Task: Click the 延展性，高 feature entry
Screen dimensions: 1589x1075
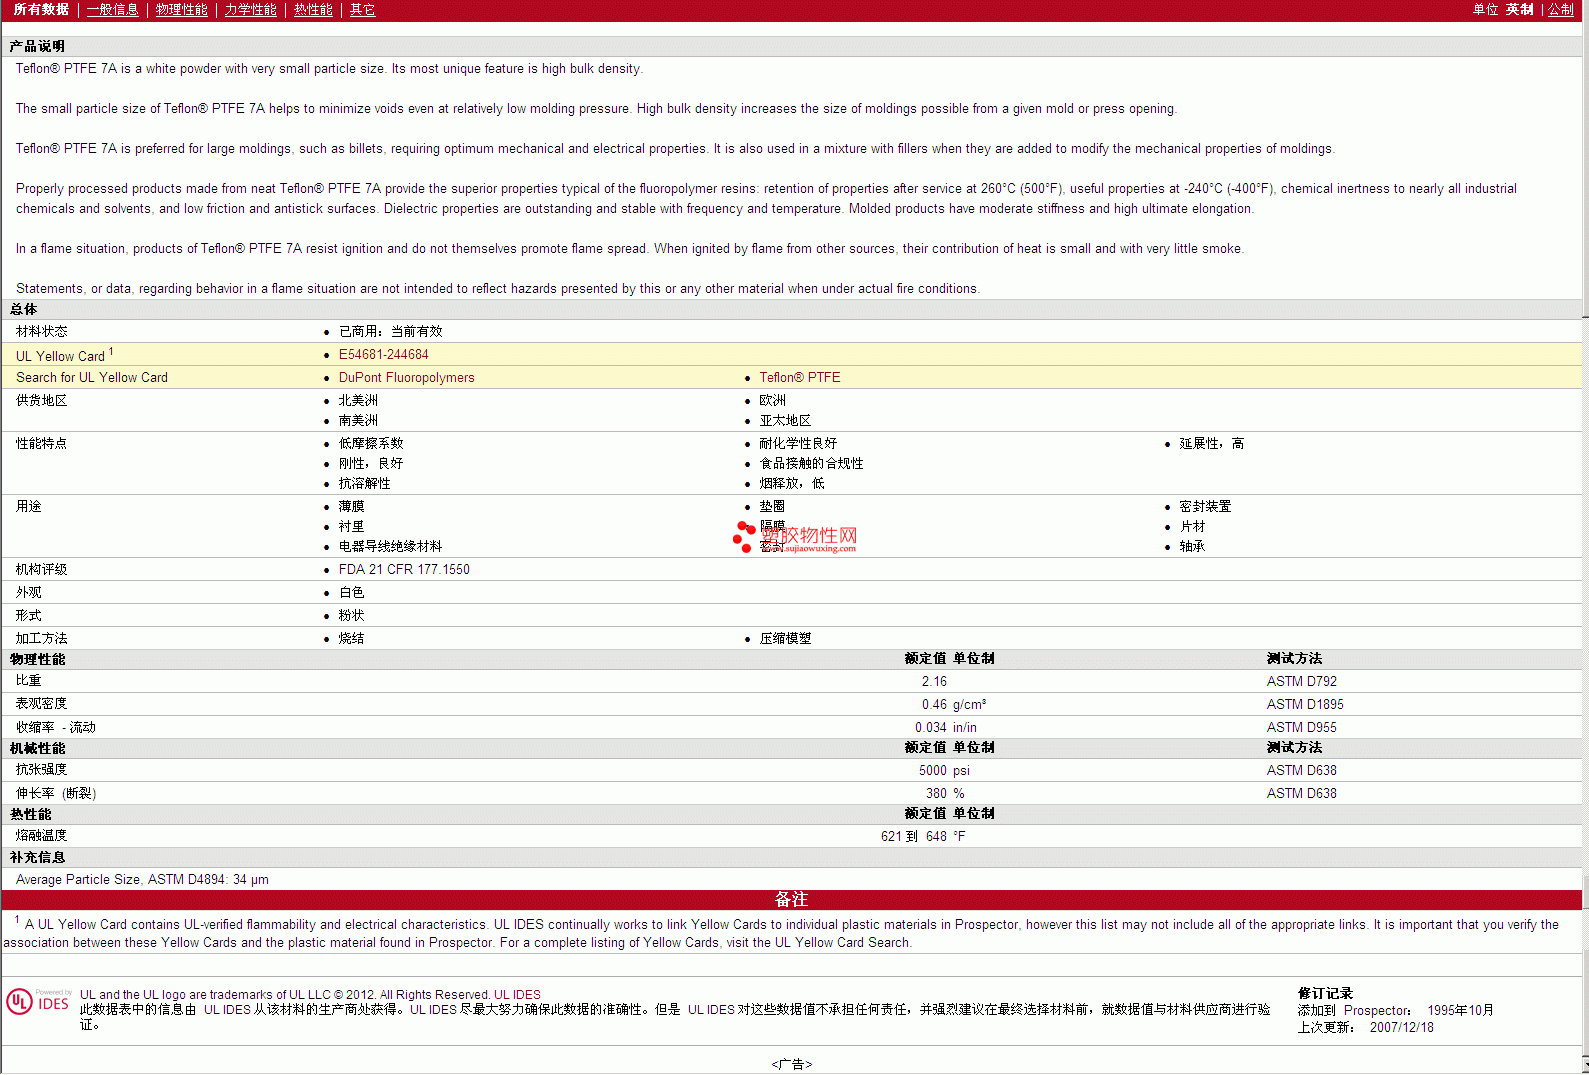Action: (x=1211, y=443)
